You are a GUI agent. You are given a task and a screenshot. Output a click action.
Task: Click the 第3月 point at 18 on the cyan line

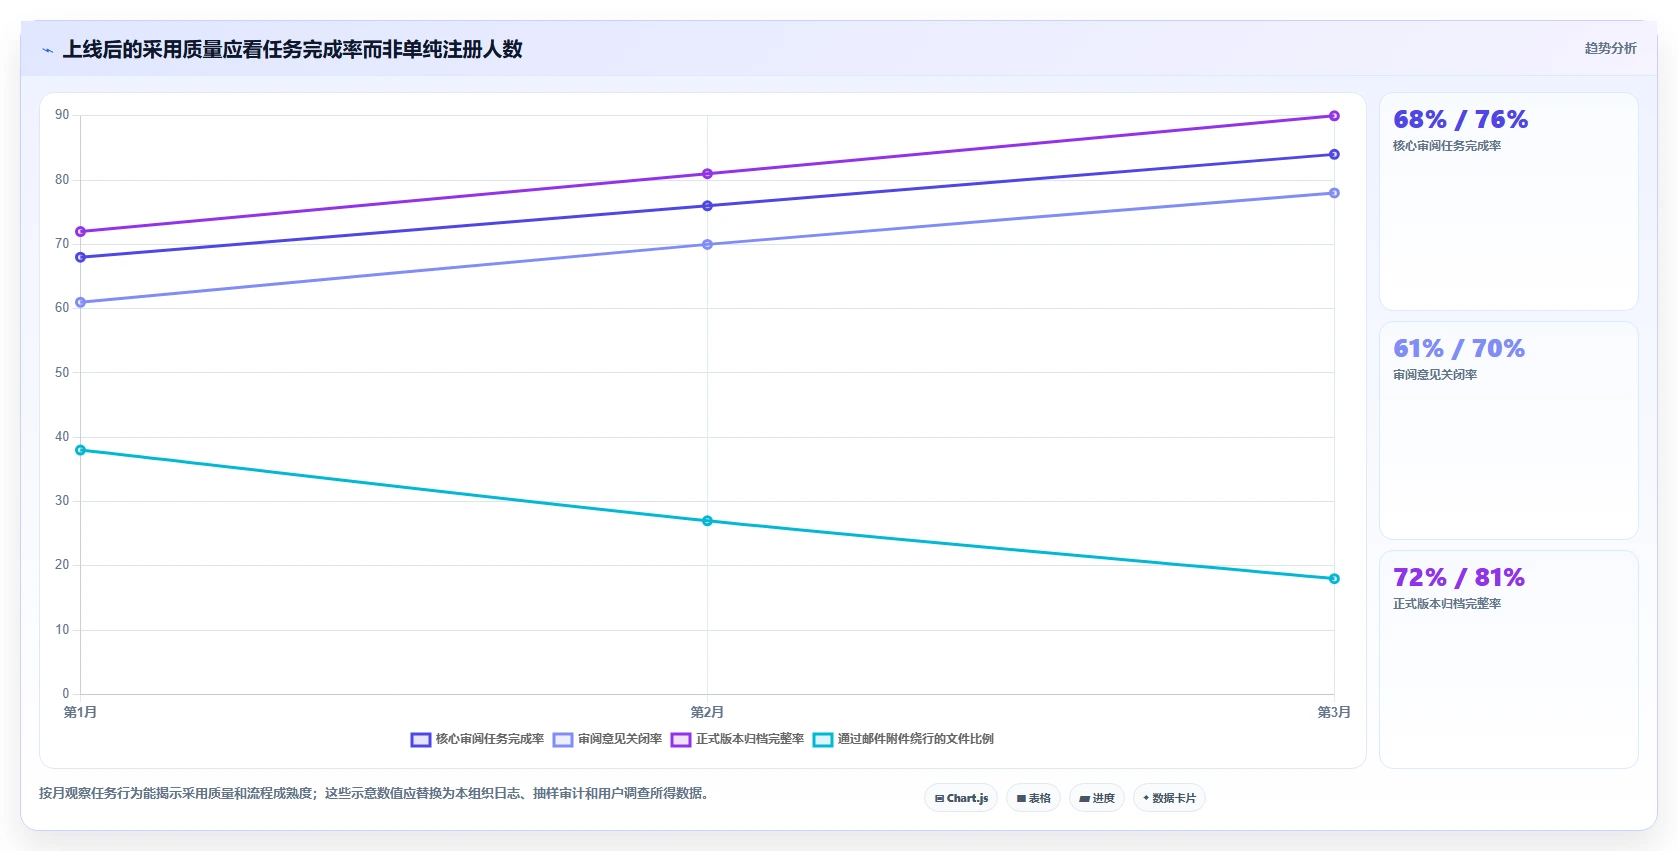click(x=1334, y=579)
